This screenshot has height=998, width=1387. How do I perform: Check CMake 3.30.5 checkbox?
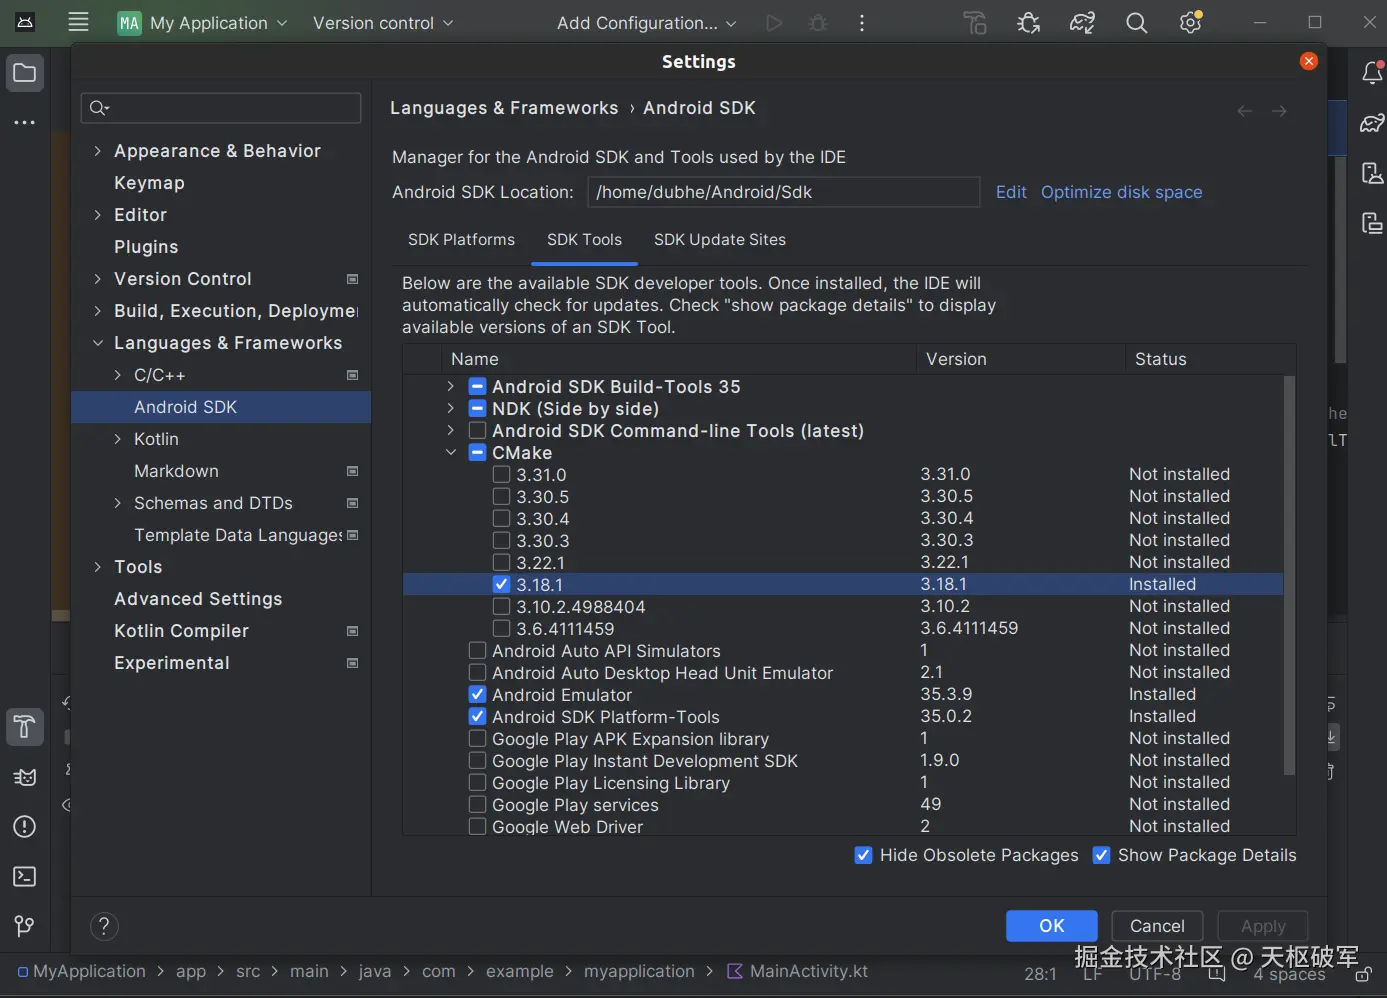tap(502, 496)
